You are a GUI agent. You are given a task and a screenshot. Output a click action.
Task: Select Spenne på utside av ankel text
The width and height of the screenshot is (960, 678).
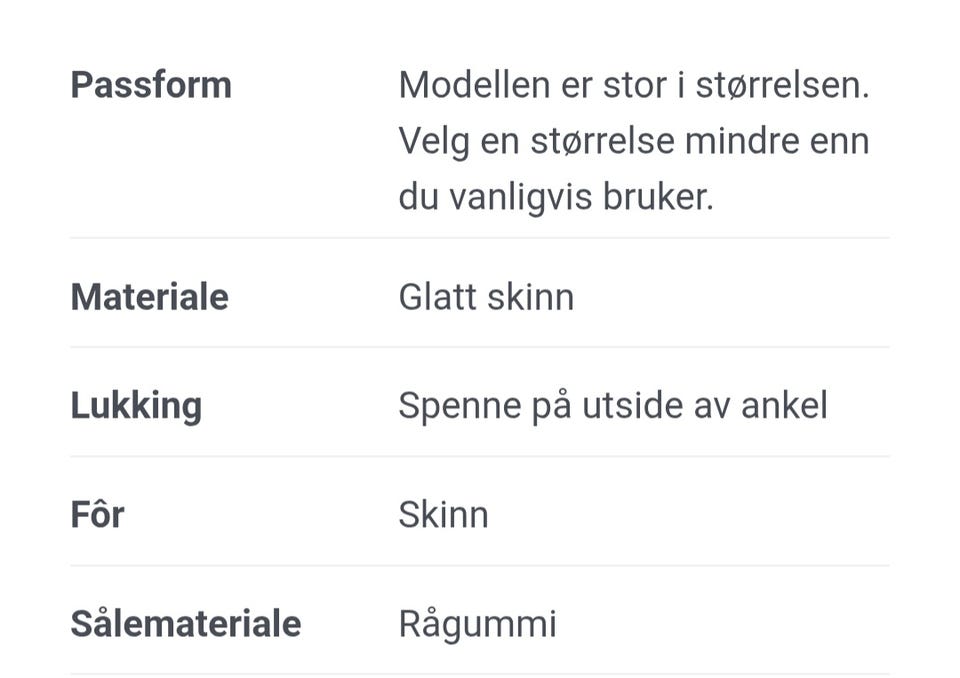[612, 406]
